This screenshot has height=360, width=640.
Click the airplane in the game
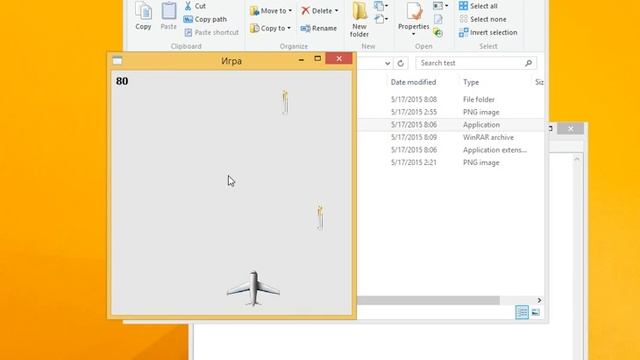pyautogui.click(x=253, y=289)
